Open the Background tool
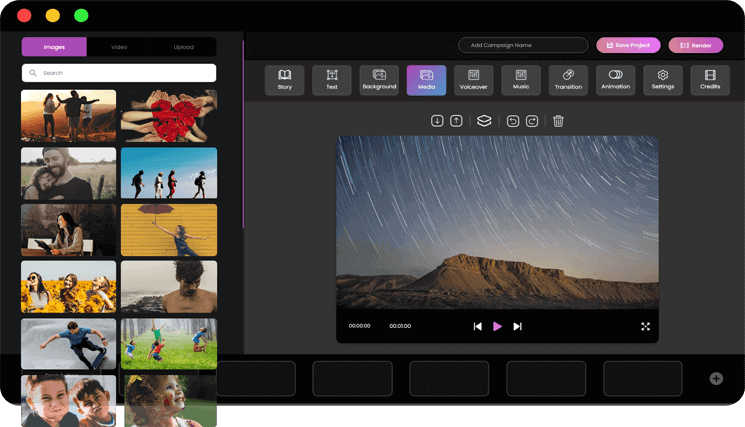This screenshot has width=745, height=427. (x=379, y=80)
